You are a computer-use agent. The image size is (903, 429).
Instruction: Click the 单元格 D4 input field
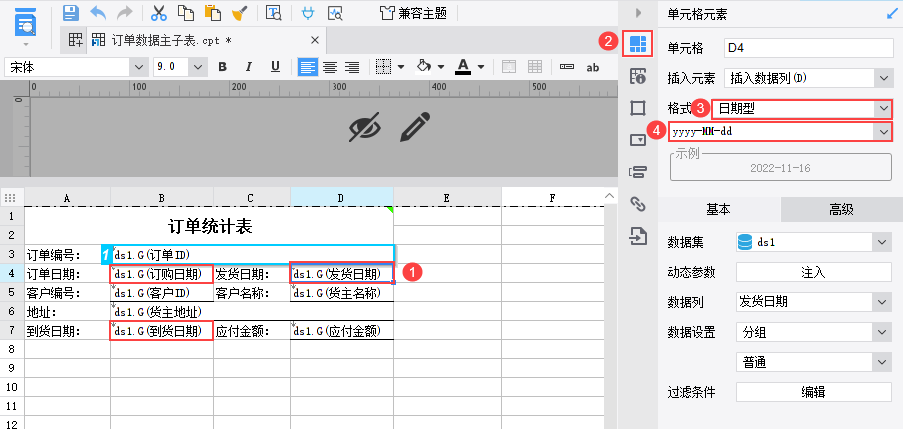(808, 48)
